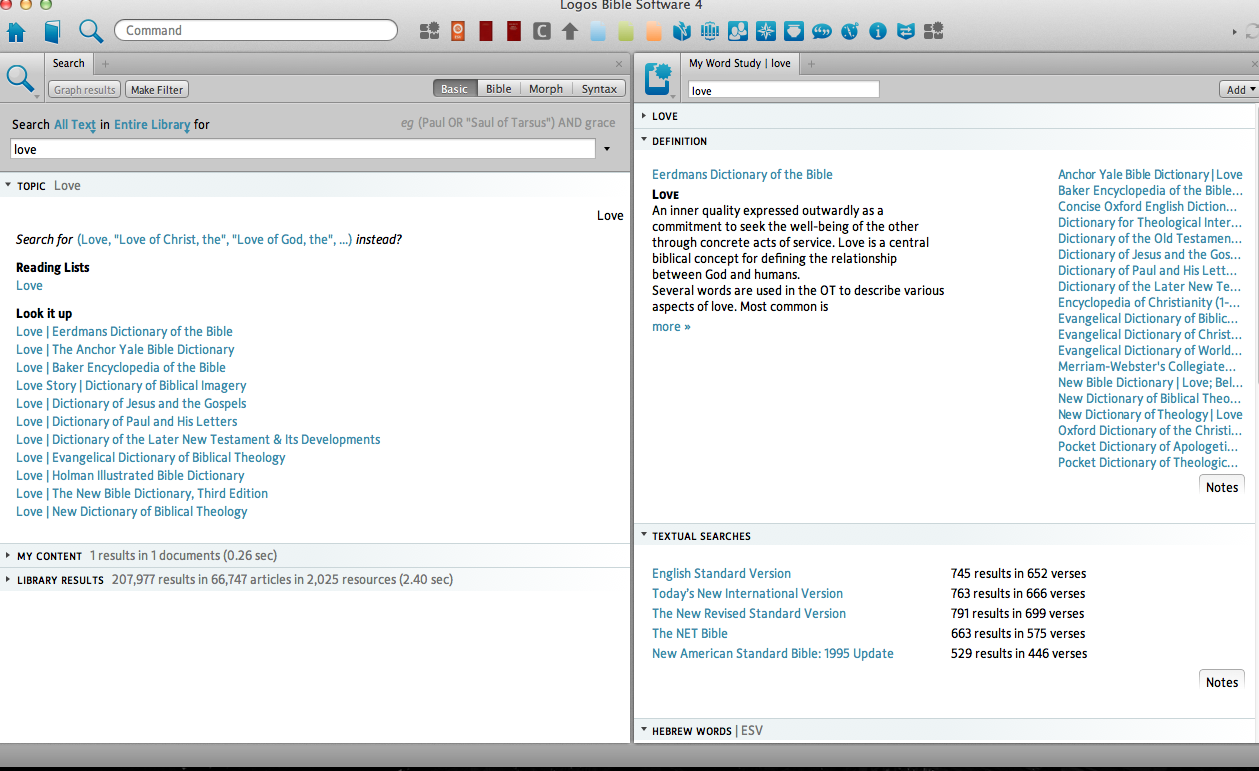The image size is (1259, 771).
Task: Click the gray C shortcut icon
Action: [541, 31]
